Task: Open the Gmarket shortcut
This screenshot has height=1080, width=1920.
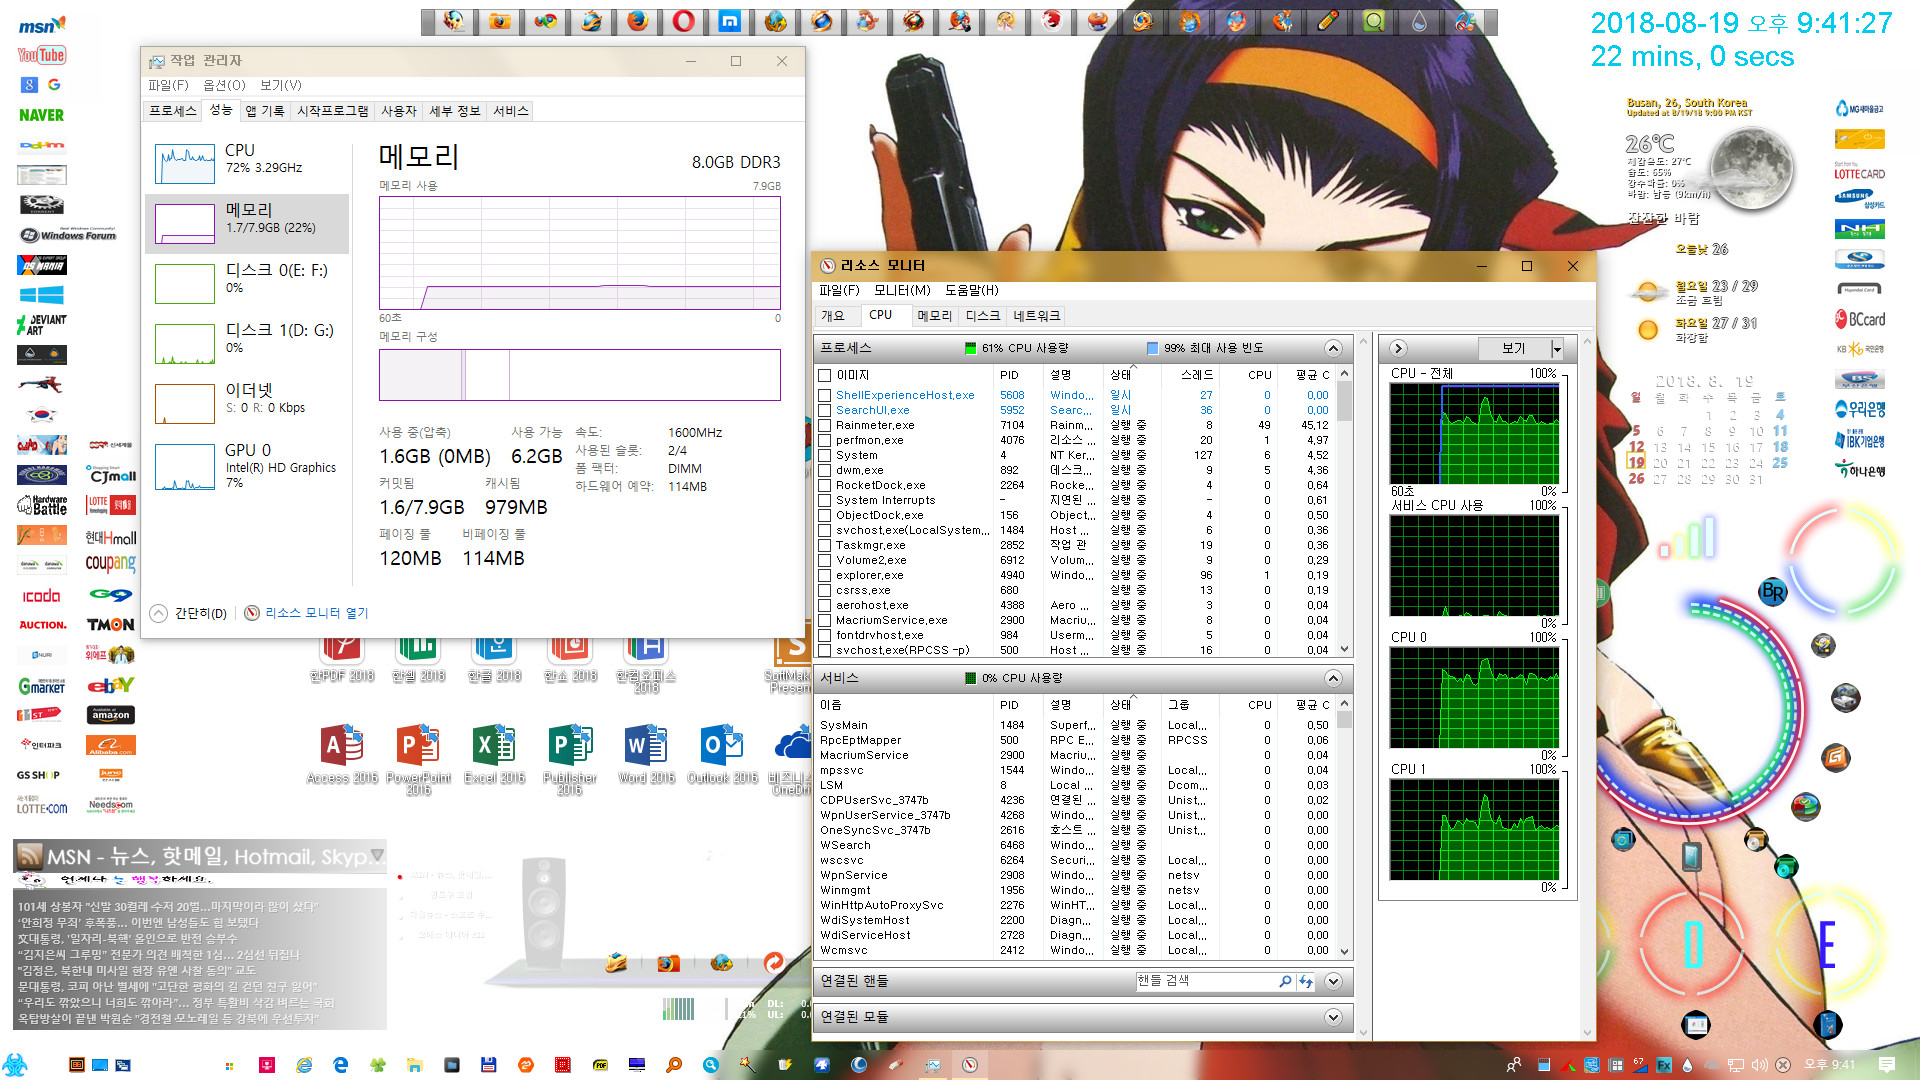Action: tap(42, 686)
